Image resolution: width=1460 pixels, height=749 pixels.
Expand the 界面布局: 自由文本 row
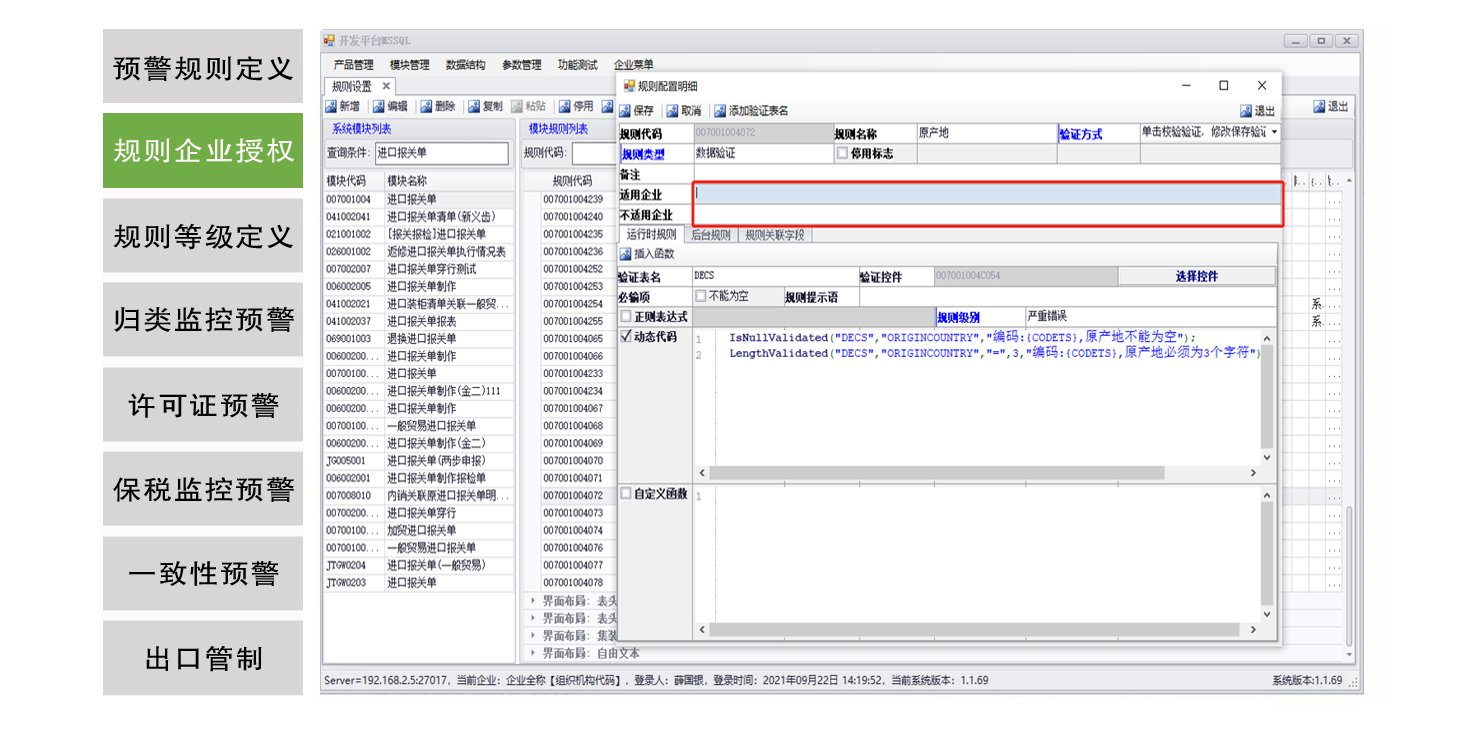533,653
